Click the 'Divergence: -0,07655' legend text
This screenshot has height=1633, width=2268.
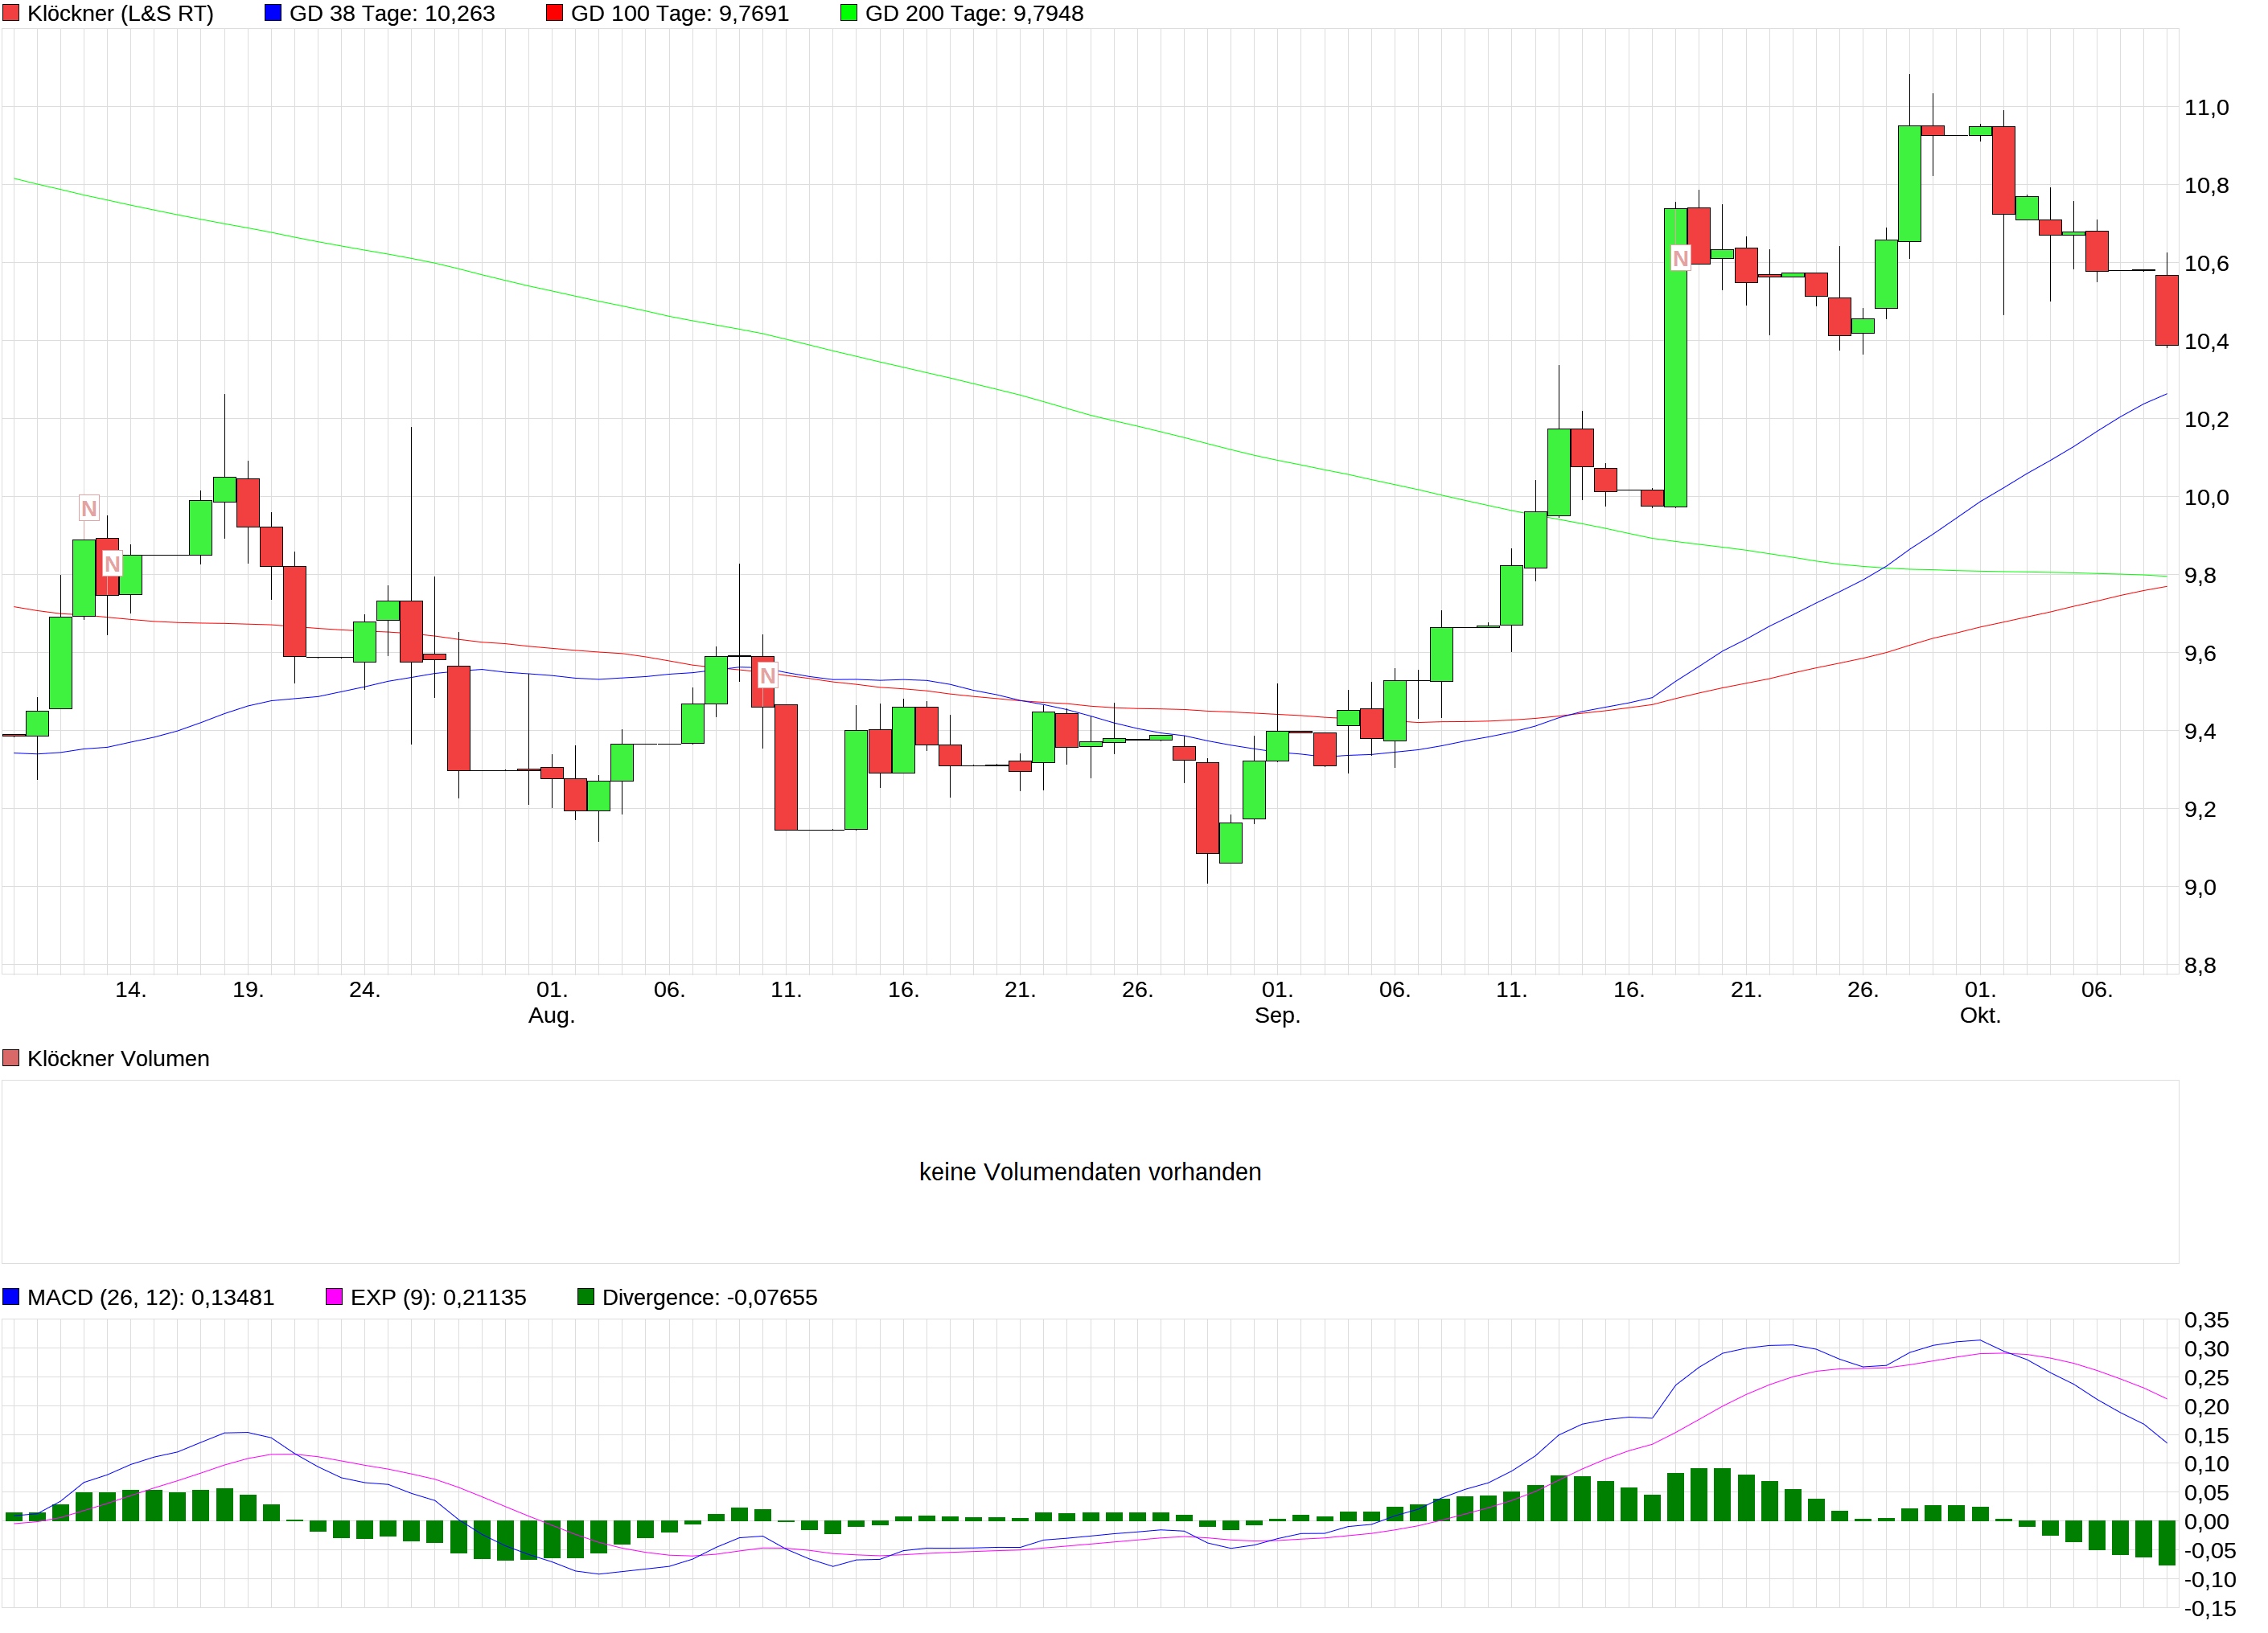point(709,1298)
